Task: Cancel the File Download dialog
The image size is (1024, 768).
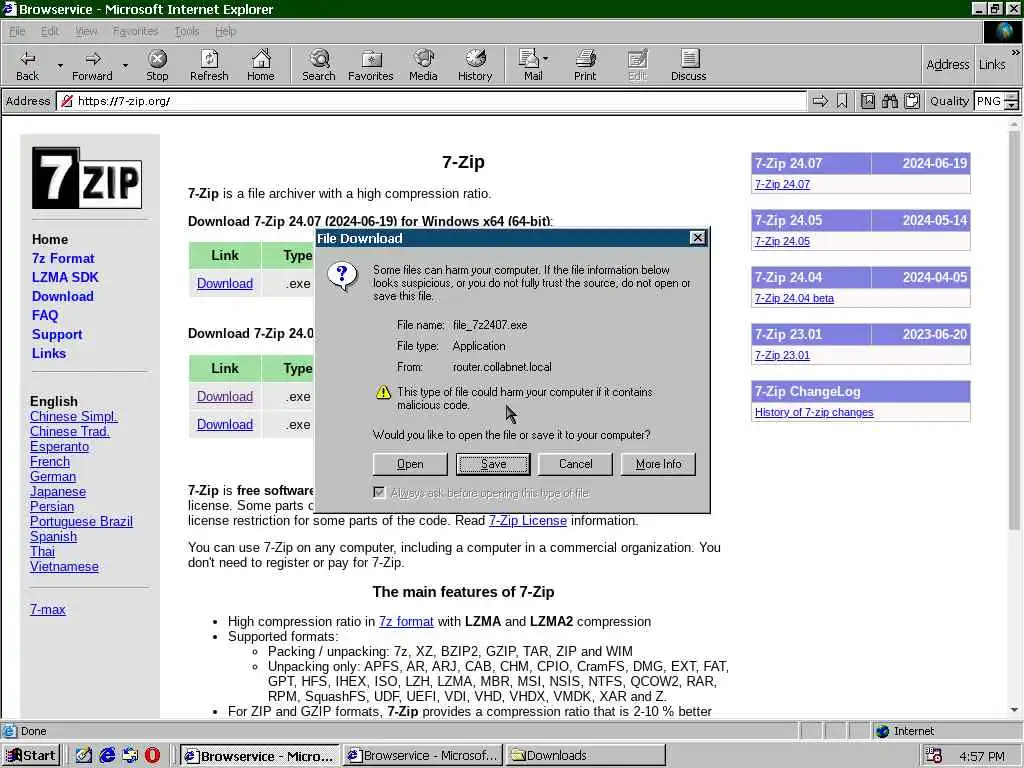Action: click(x=575, y=464)
